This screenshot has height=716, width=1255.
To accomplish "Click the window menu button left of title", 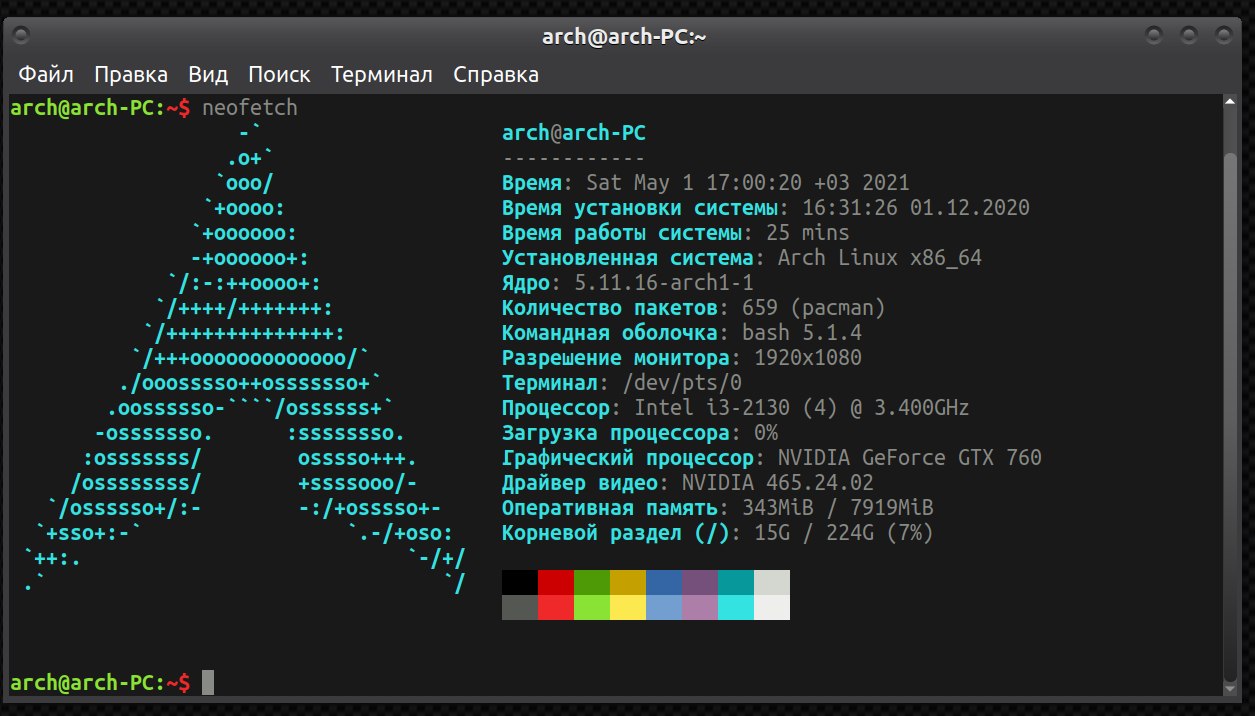I will pos(22,36).
